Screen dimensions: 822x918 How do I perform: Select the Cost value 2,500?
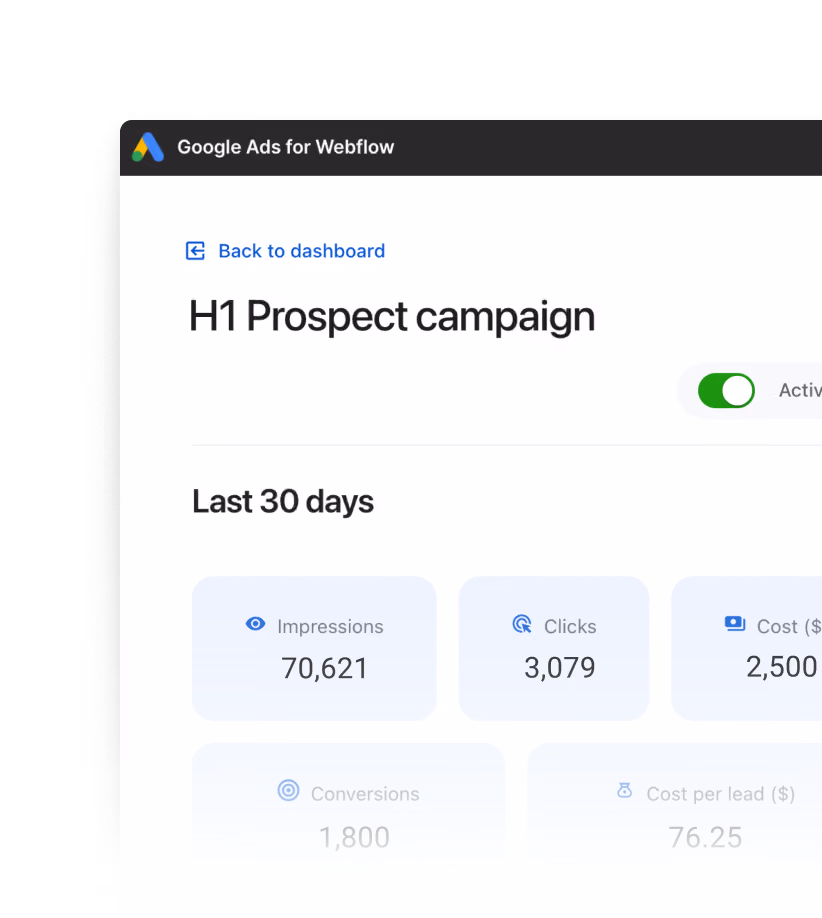coord(782,667)
